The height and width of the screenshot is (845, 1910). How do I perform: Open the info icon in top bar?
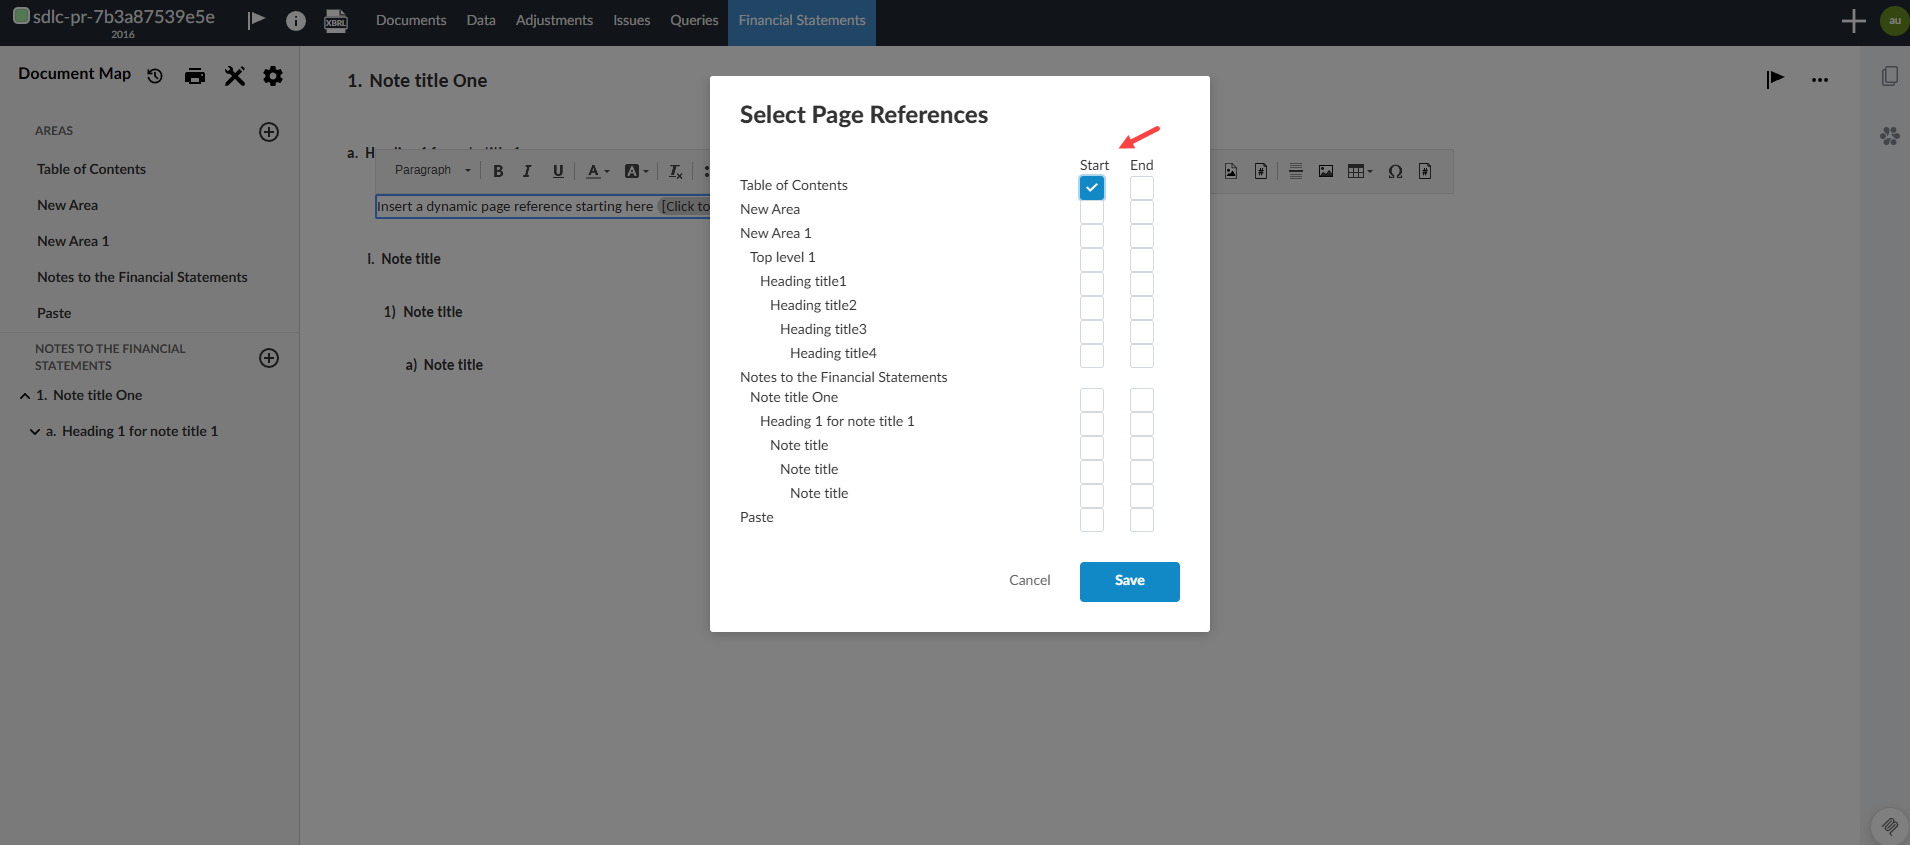tap(296, 21)
